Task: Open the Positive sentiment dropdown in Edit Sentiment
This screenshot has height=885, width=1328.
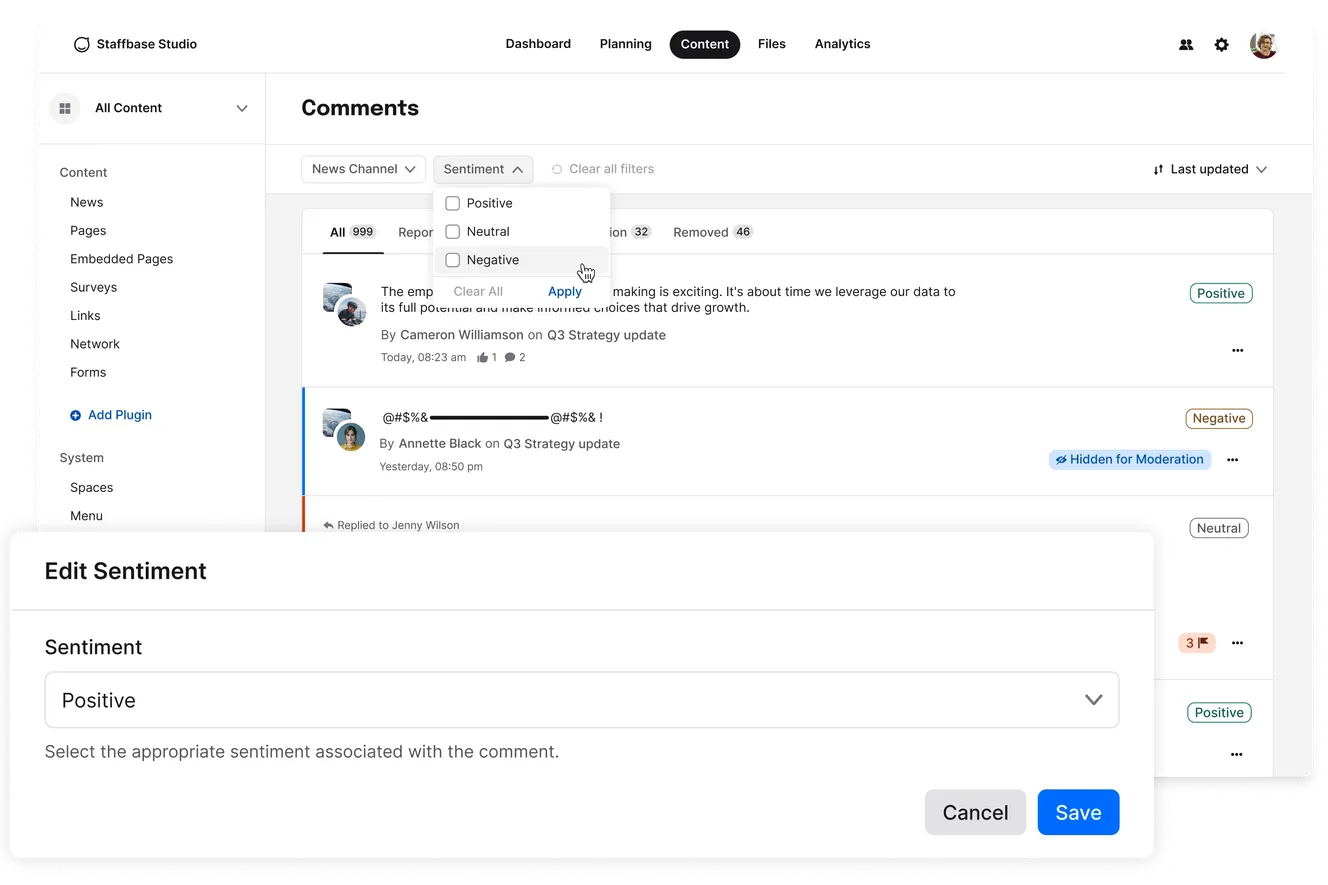Action: point(1093,699)
